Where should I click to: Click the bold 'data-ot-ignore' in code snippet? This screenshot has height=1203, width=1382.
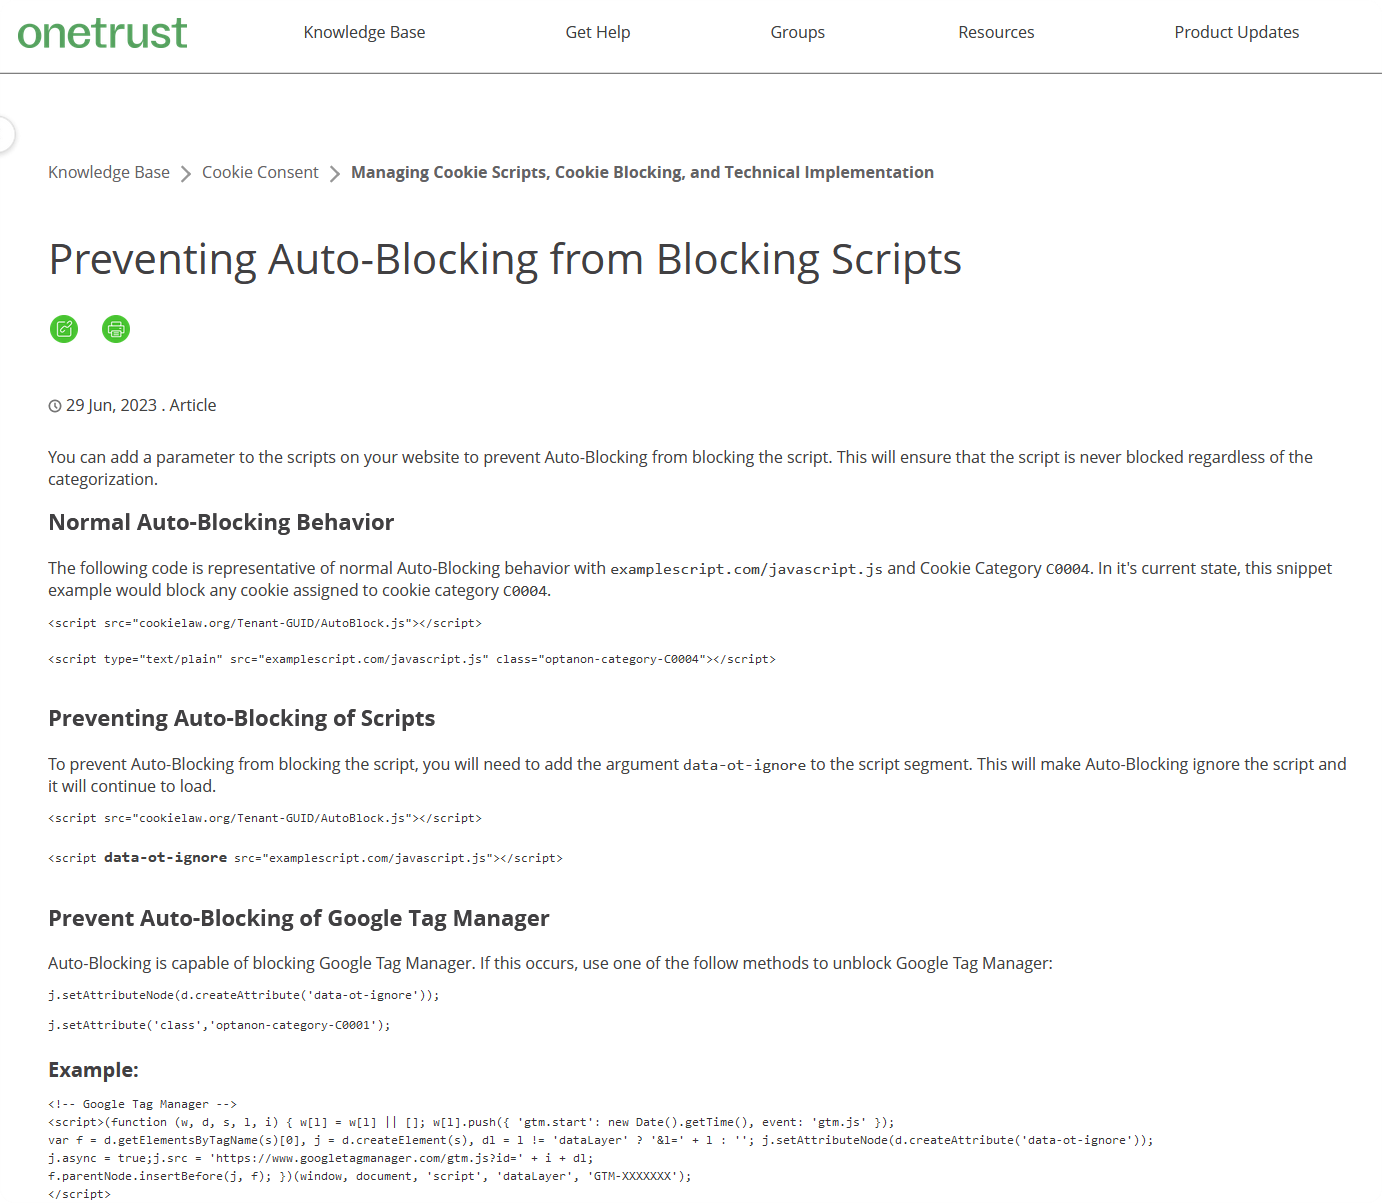coord(165,858)
